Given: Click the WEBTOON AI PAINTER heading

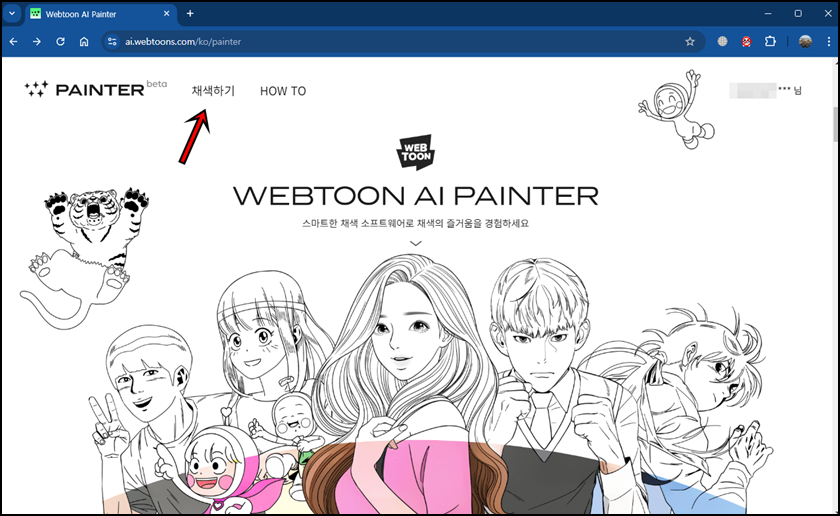Looking at the screenshot, I should (416, 196).
